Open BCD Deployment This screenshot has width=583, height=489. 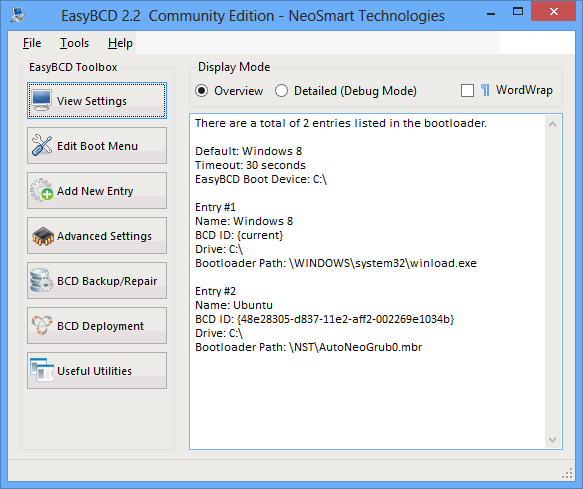97,326
